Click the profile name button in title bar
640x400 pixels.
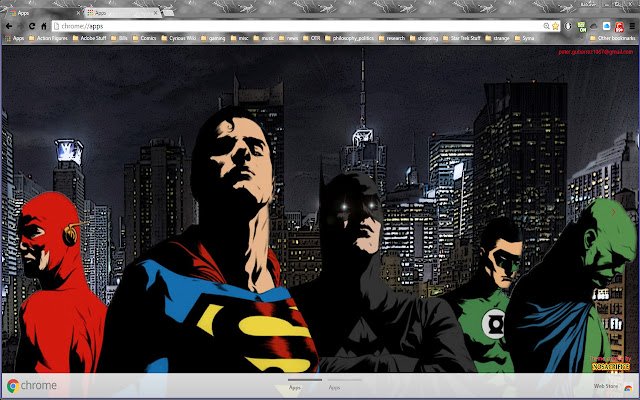click(x=588, y=4)
